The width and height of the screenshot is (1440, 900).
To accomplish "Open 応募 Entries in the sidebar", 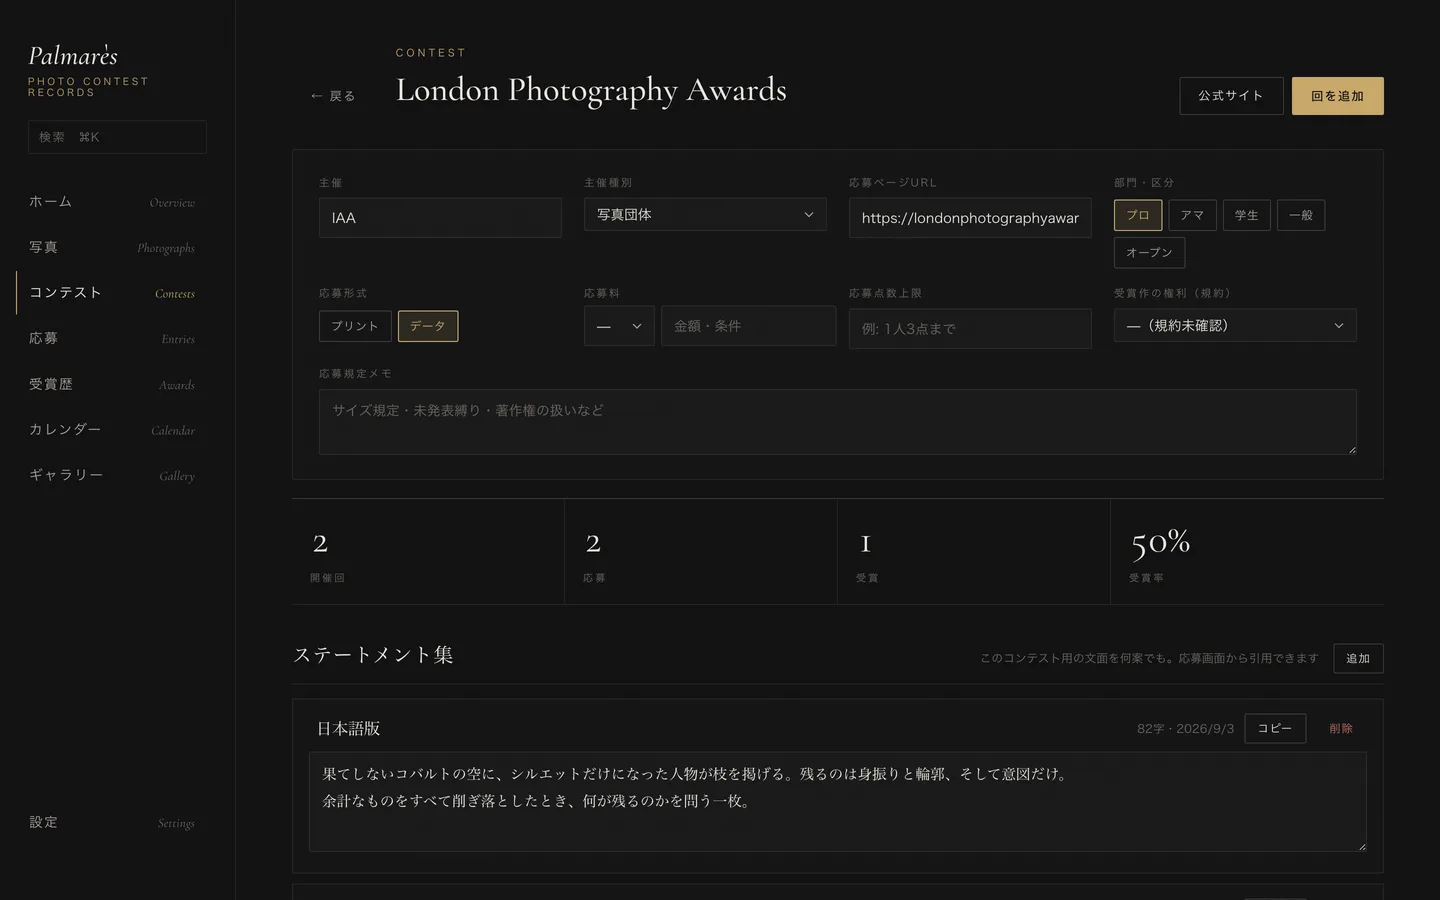I will point(112,339).
